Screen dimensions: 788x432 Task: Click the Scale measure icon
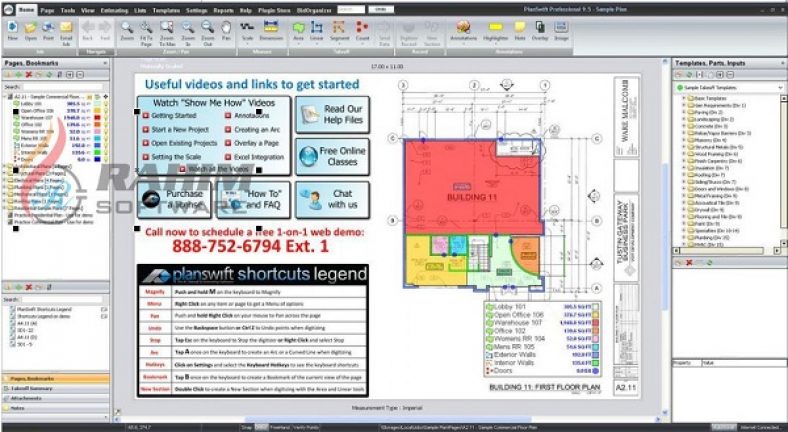247,28
